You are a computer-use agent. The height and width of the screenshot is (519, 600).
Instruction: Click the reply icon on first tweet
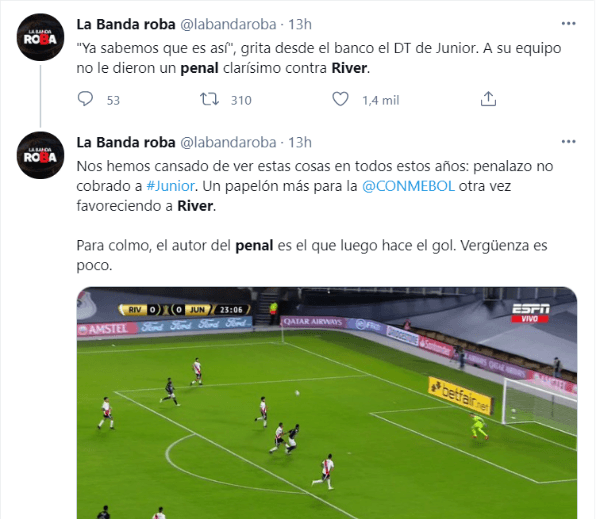pos(85,99)
